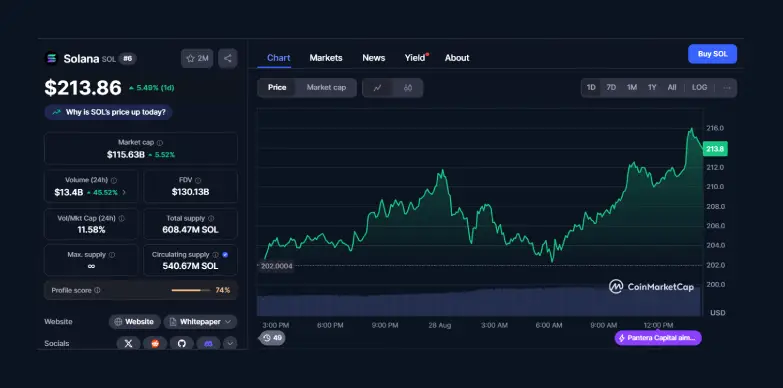Image resolution: width=783 pixels, height=388 pixels.
Task: Select Market cap chart mode
Action: click(326, 87)
